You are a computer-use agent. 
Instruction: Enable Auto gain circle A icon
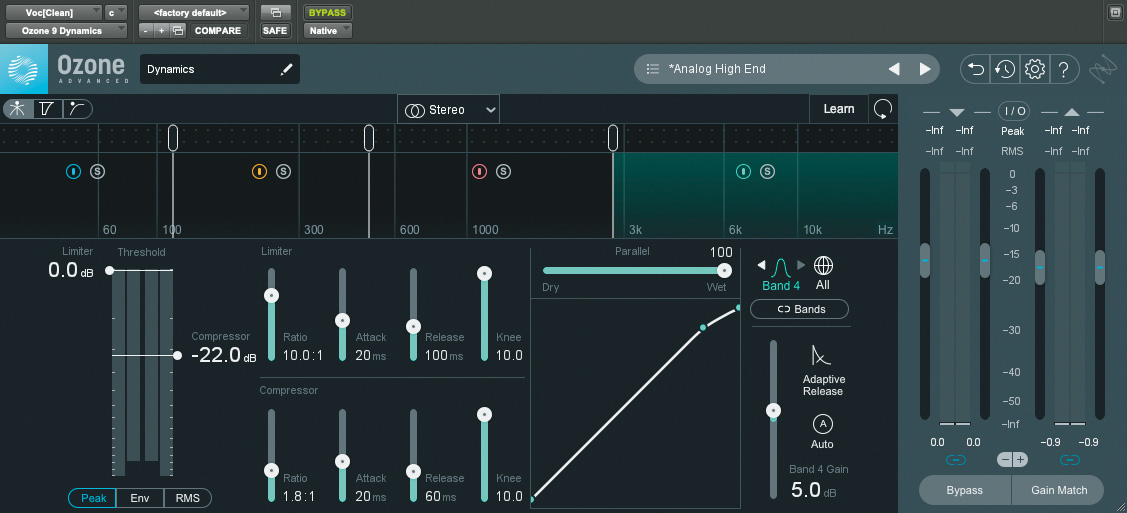coord(822,424)
